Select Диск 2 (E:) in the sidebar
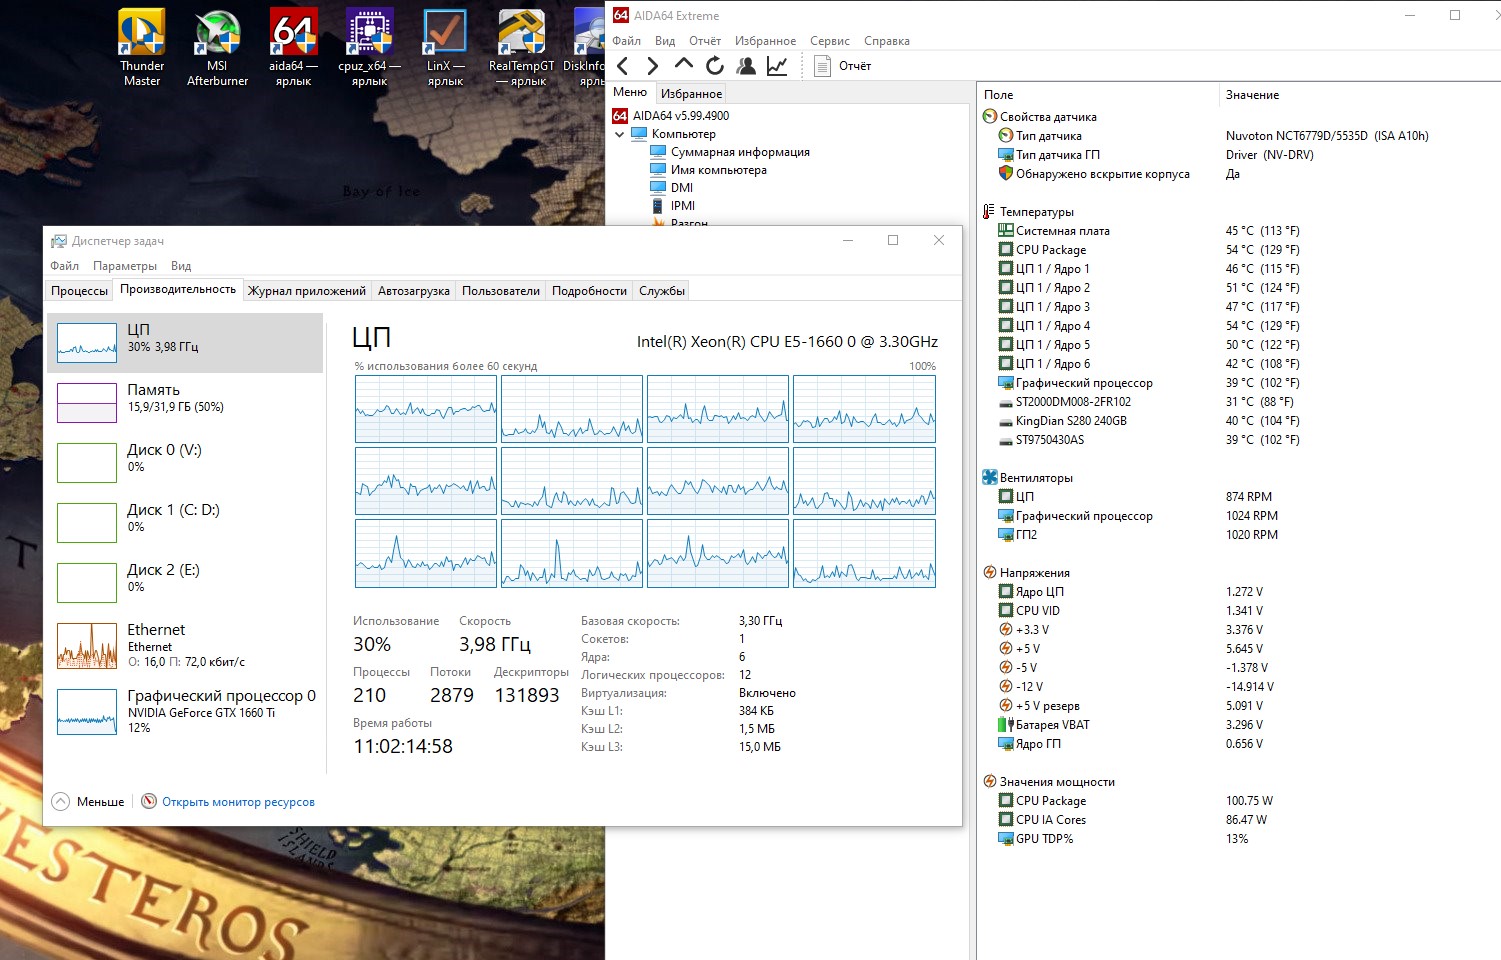 tap(185, 582)
